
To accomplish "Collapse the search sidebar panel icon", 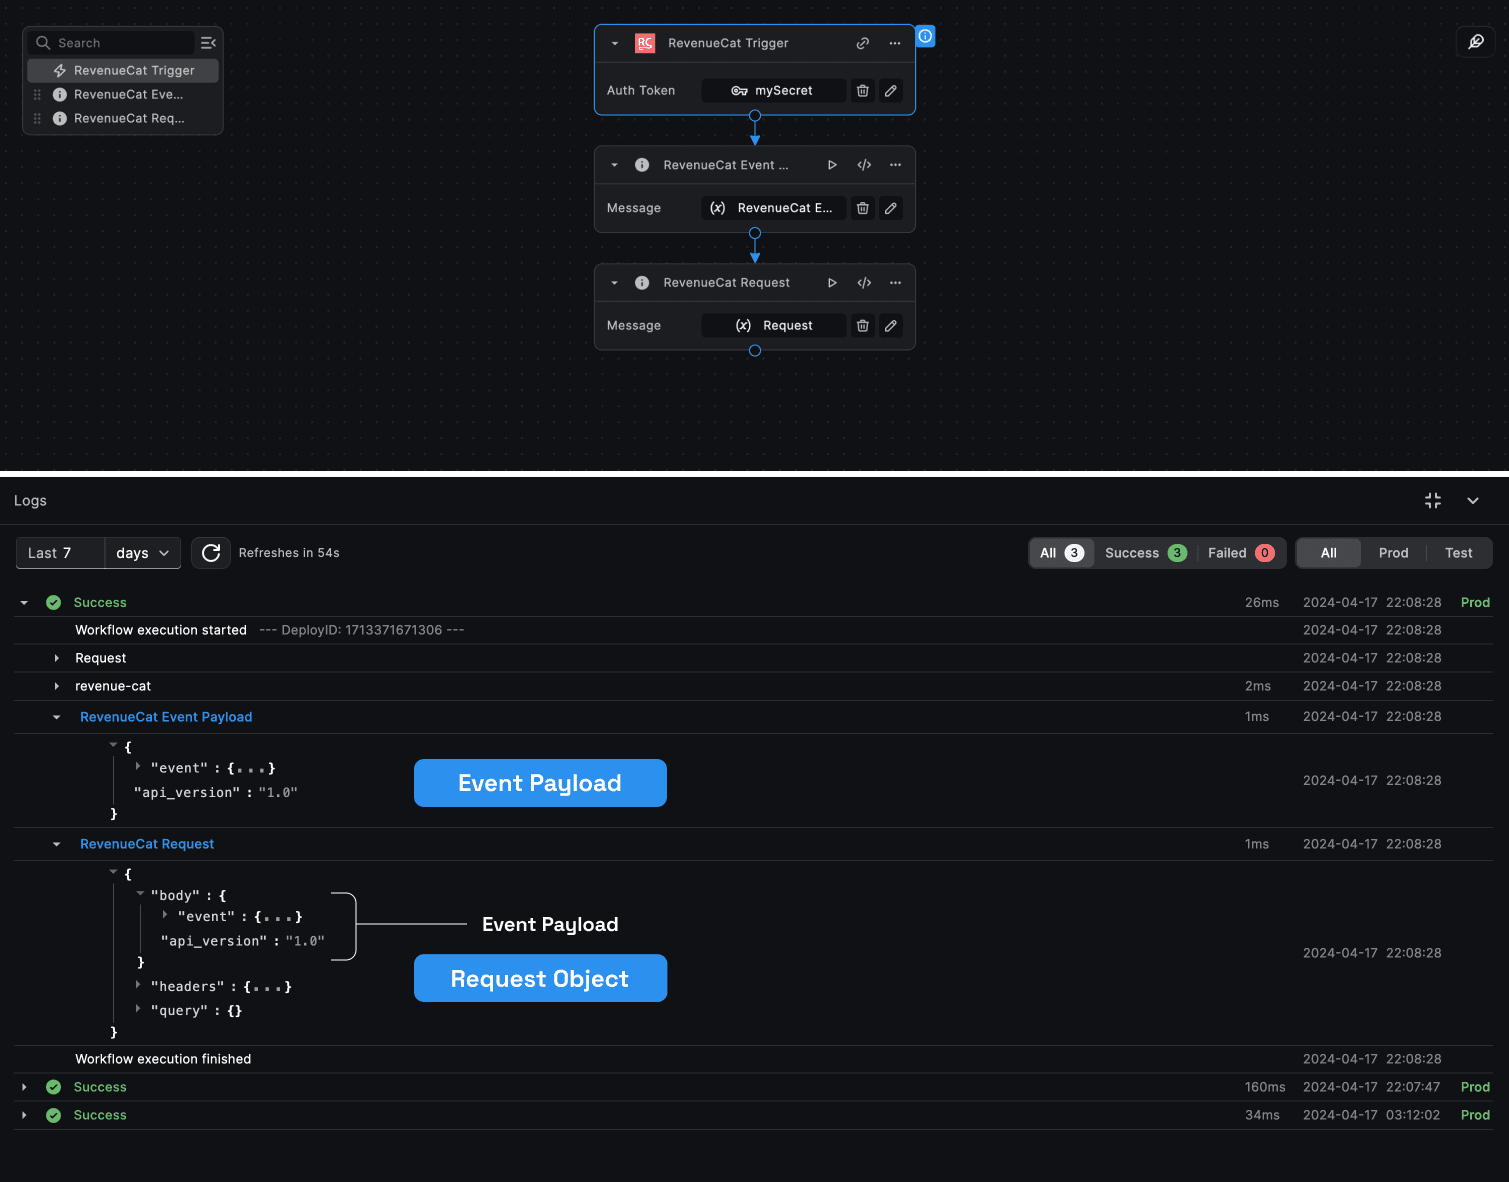I will click(208, 43).
